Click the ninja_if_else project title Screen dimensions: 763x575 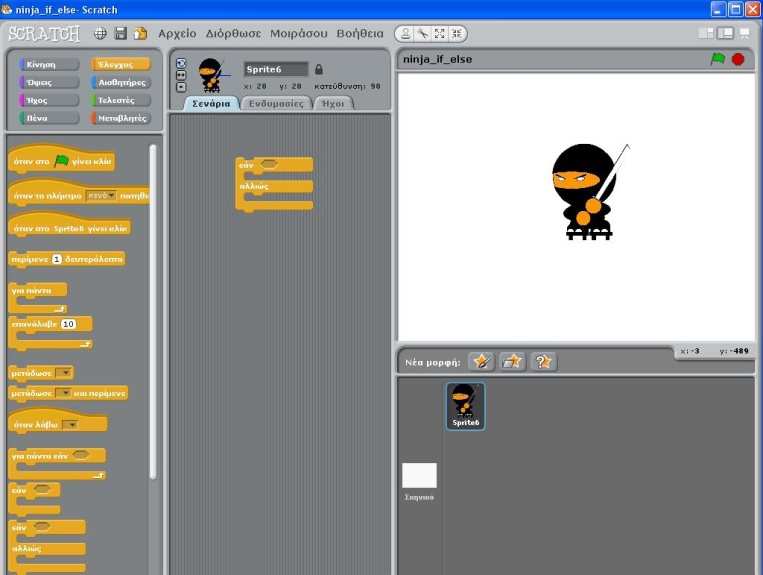click(437, 59)
